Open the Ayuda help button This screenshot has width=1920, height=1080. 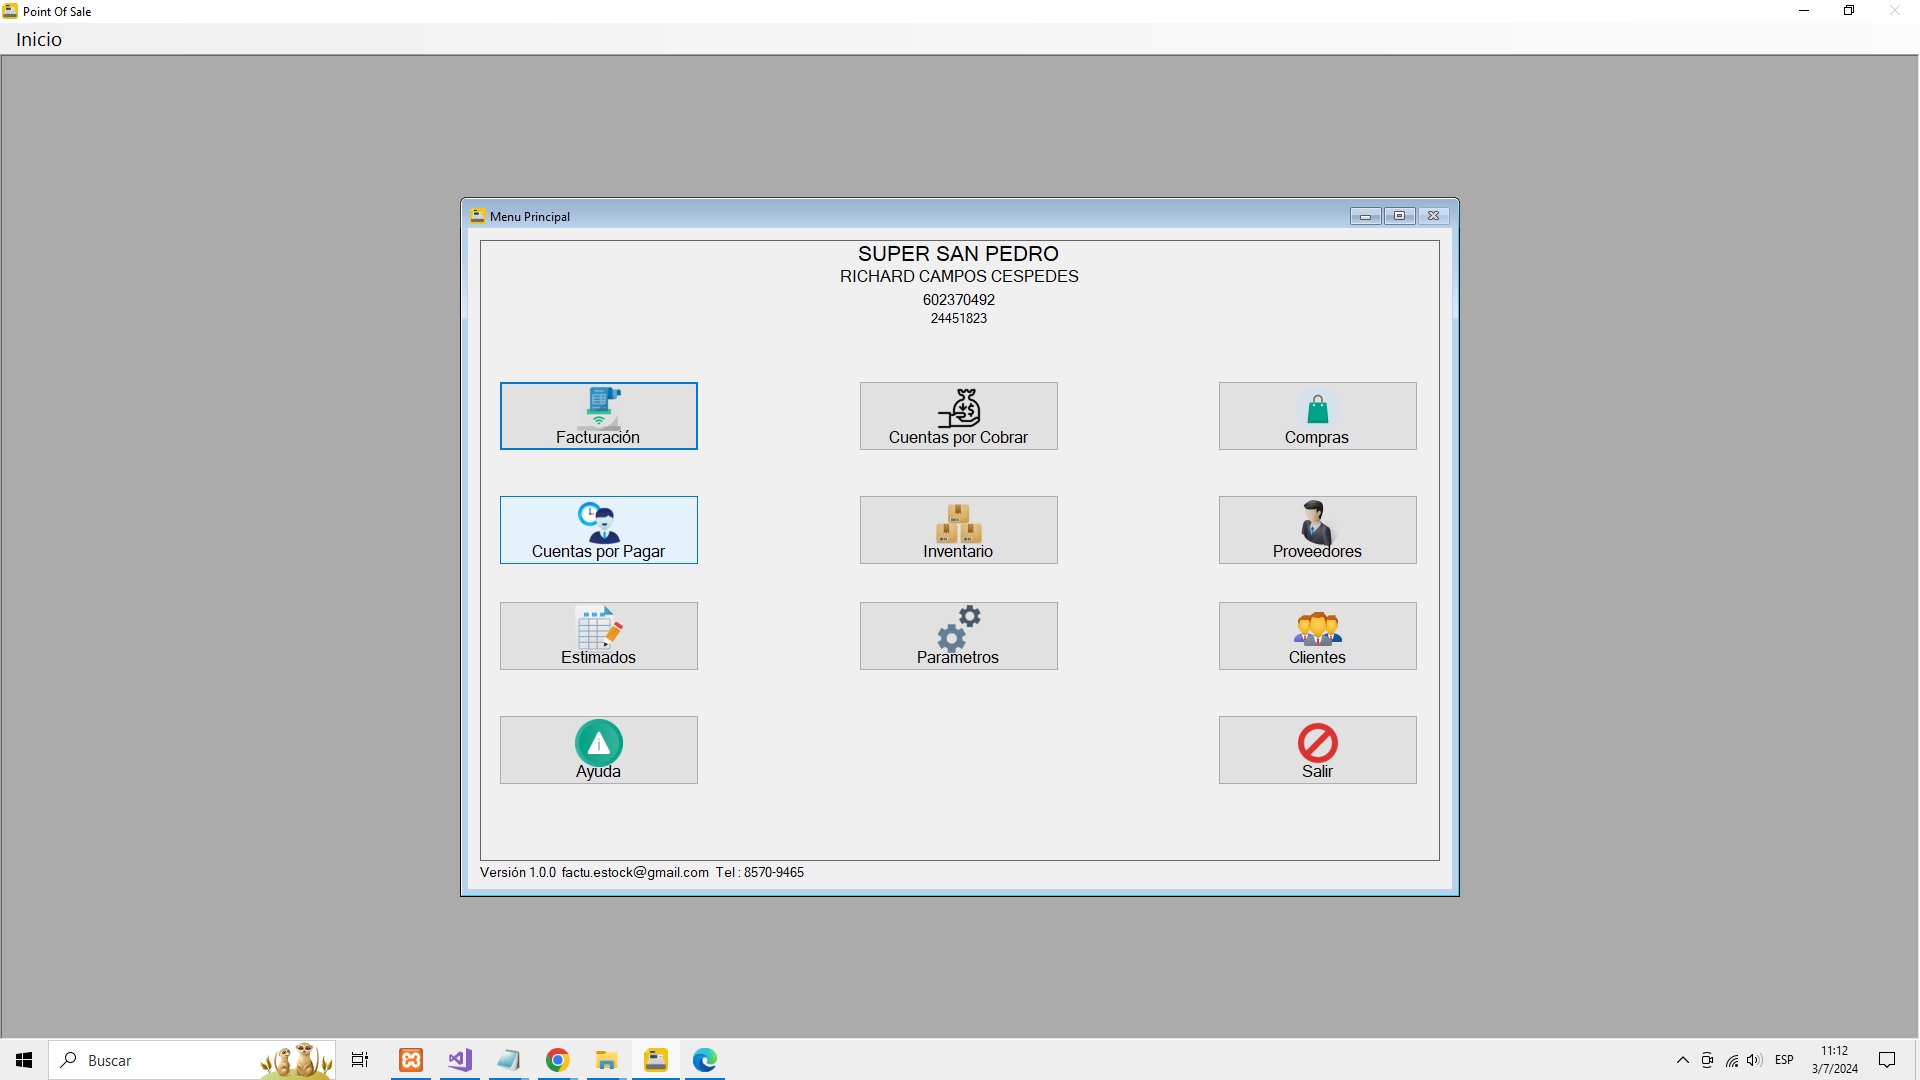[x=598, y=750]
